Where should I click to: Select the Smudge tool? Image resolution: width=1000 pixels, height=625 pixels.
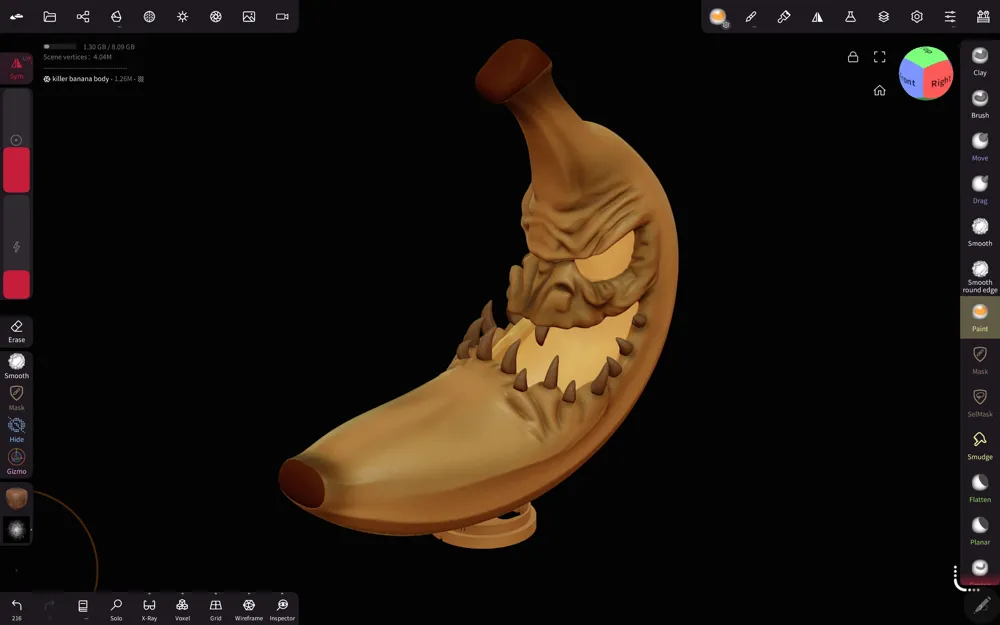980,445
